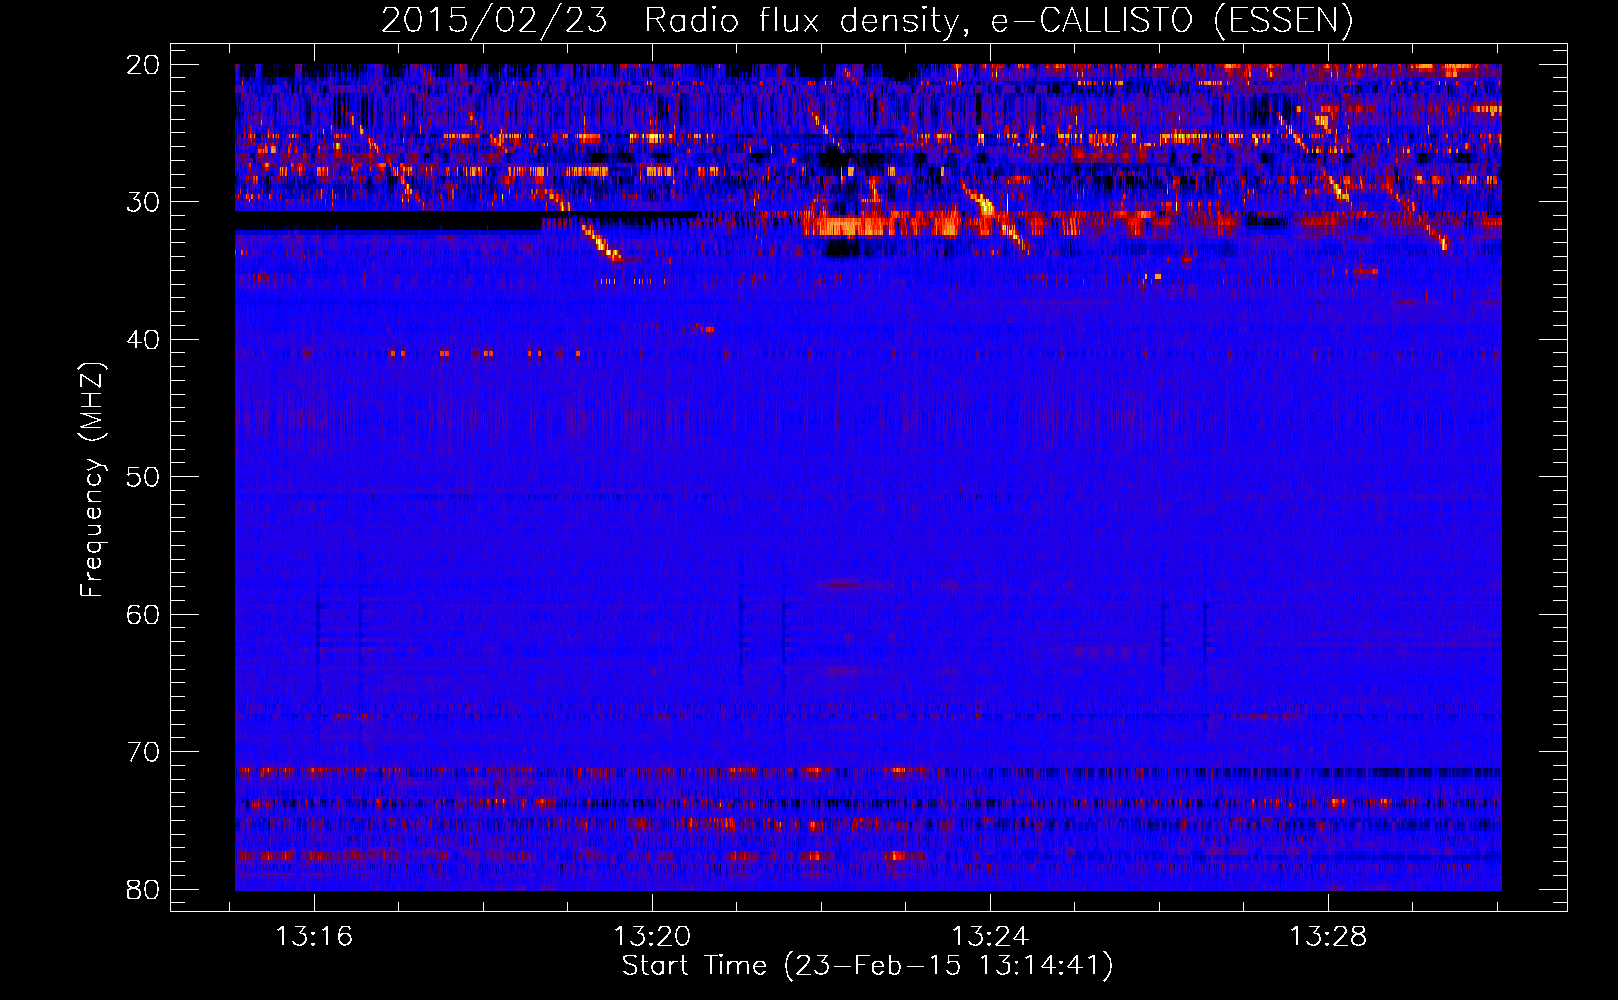Select the 70 frequency tick label
The height and width of the screenshot is (1000, 1618).
tap(144, 752)
